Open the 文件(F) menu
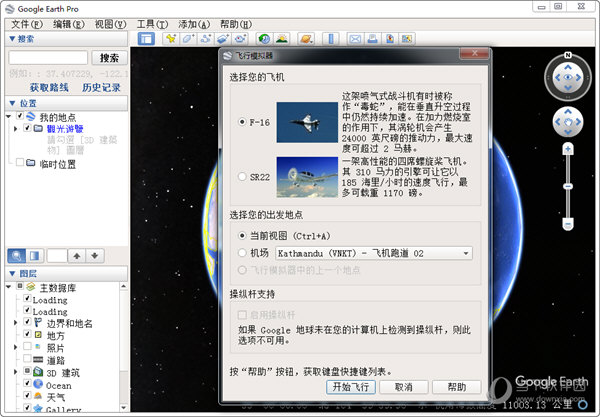Image resolution: width=600 pixels, height=417 pixels. point(26,24)
